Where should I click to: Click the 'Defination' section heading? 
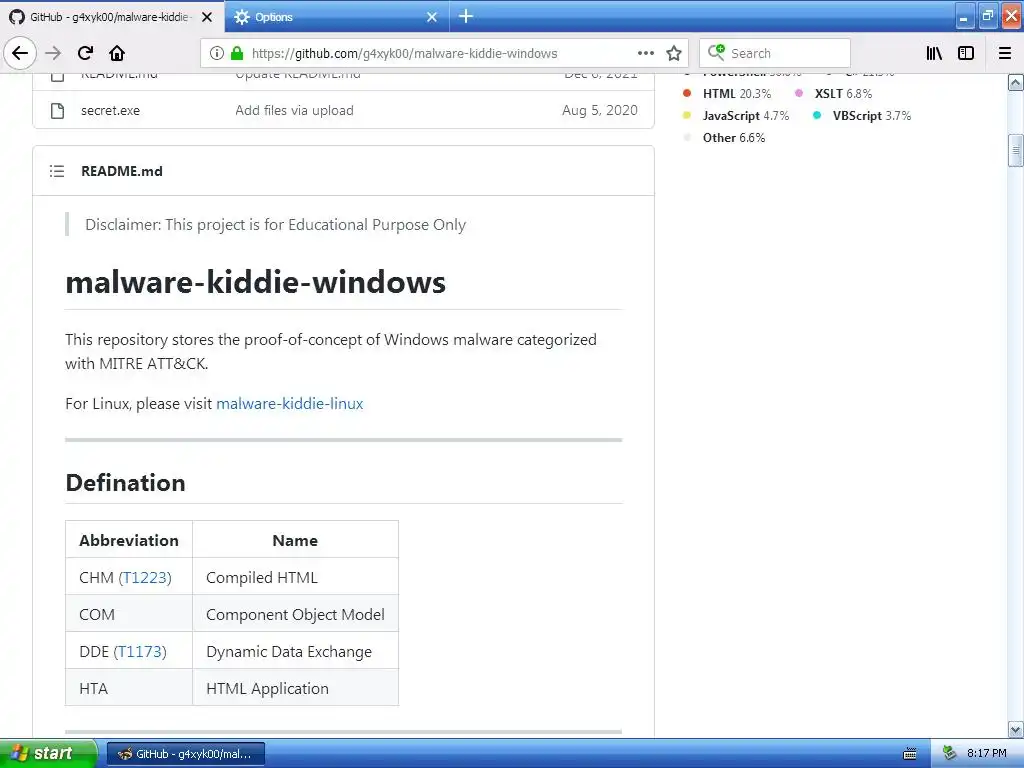(125, 483)
